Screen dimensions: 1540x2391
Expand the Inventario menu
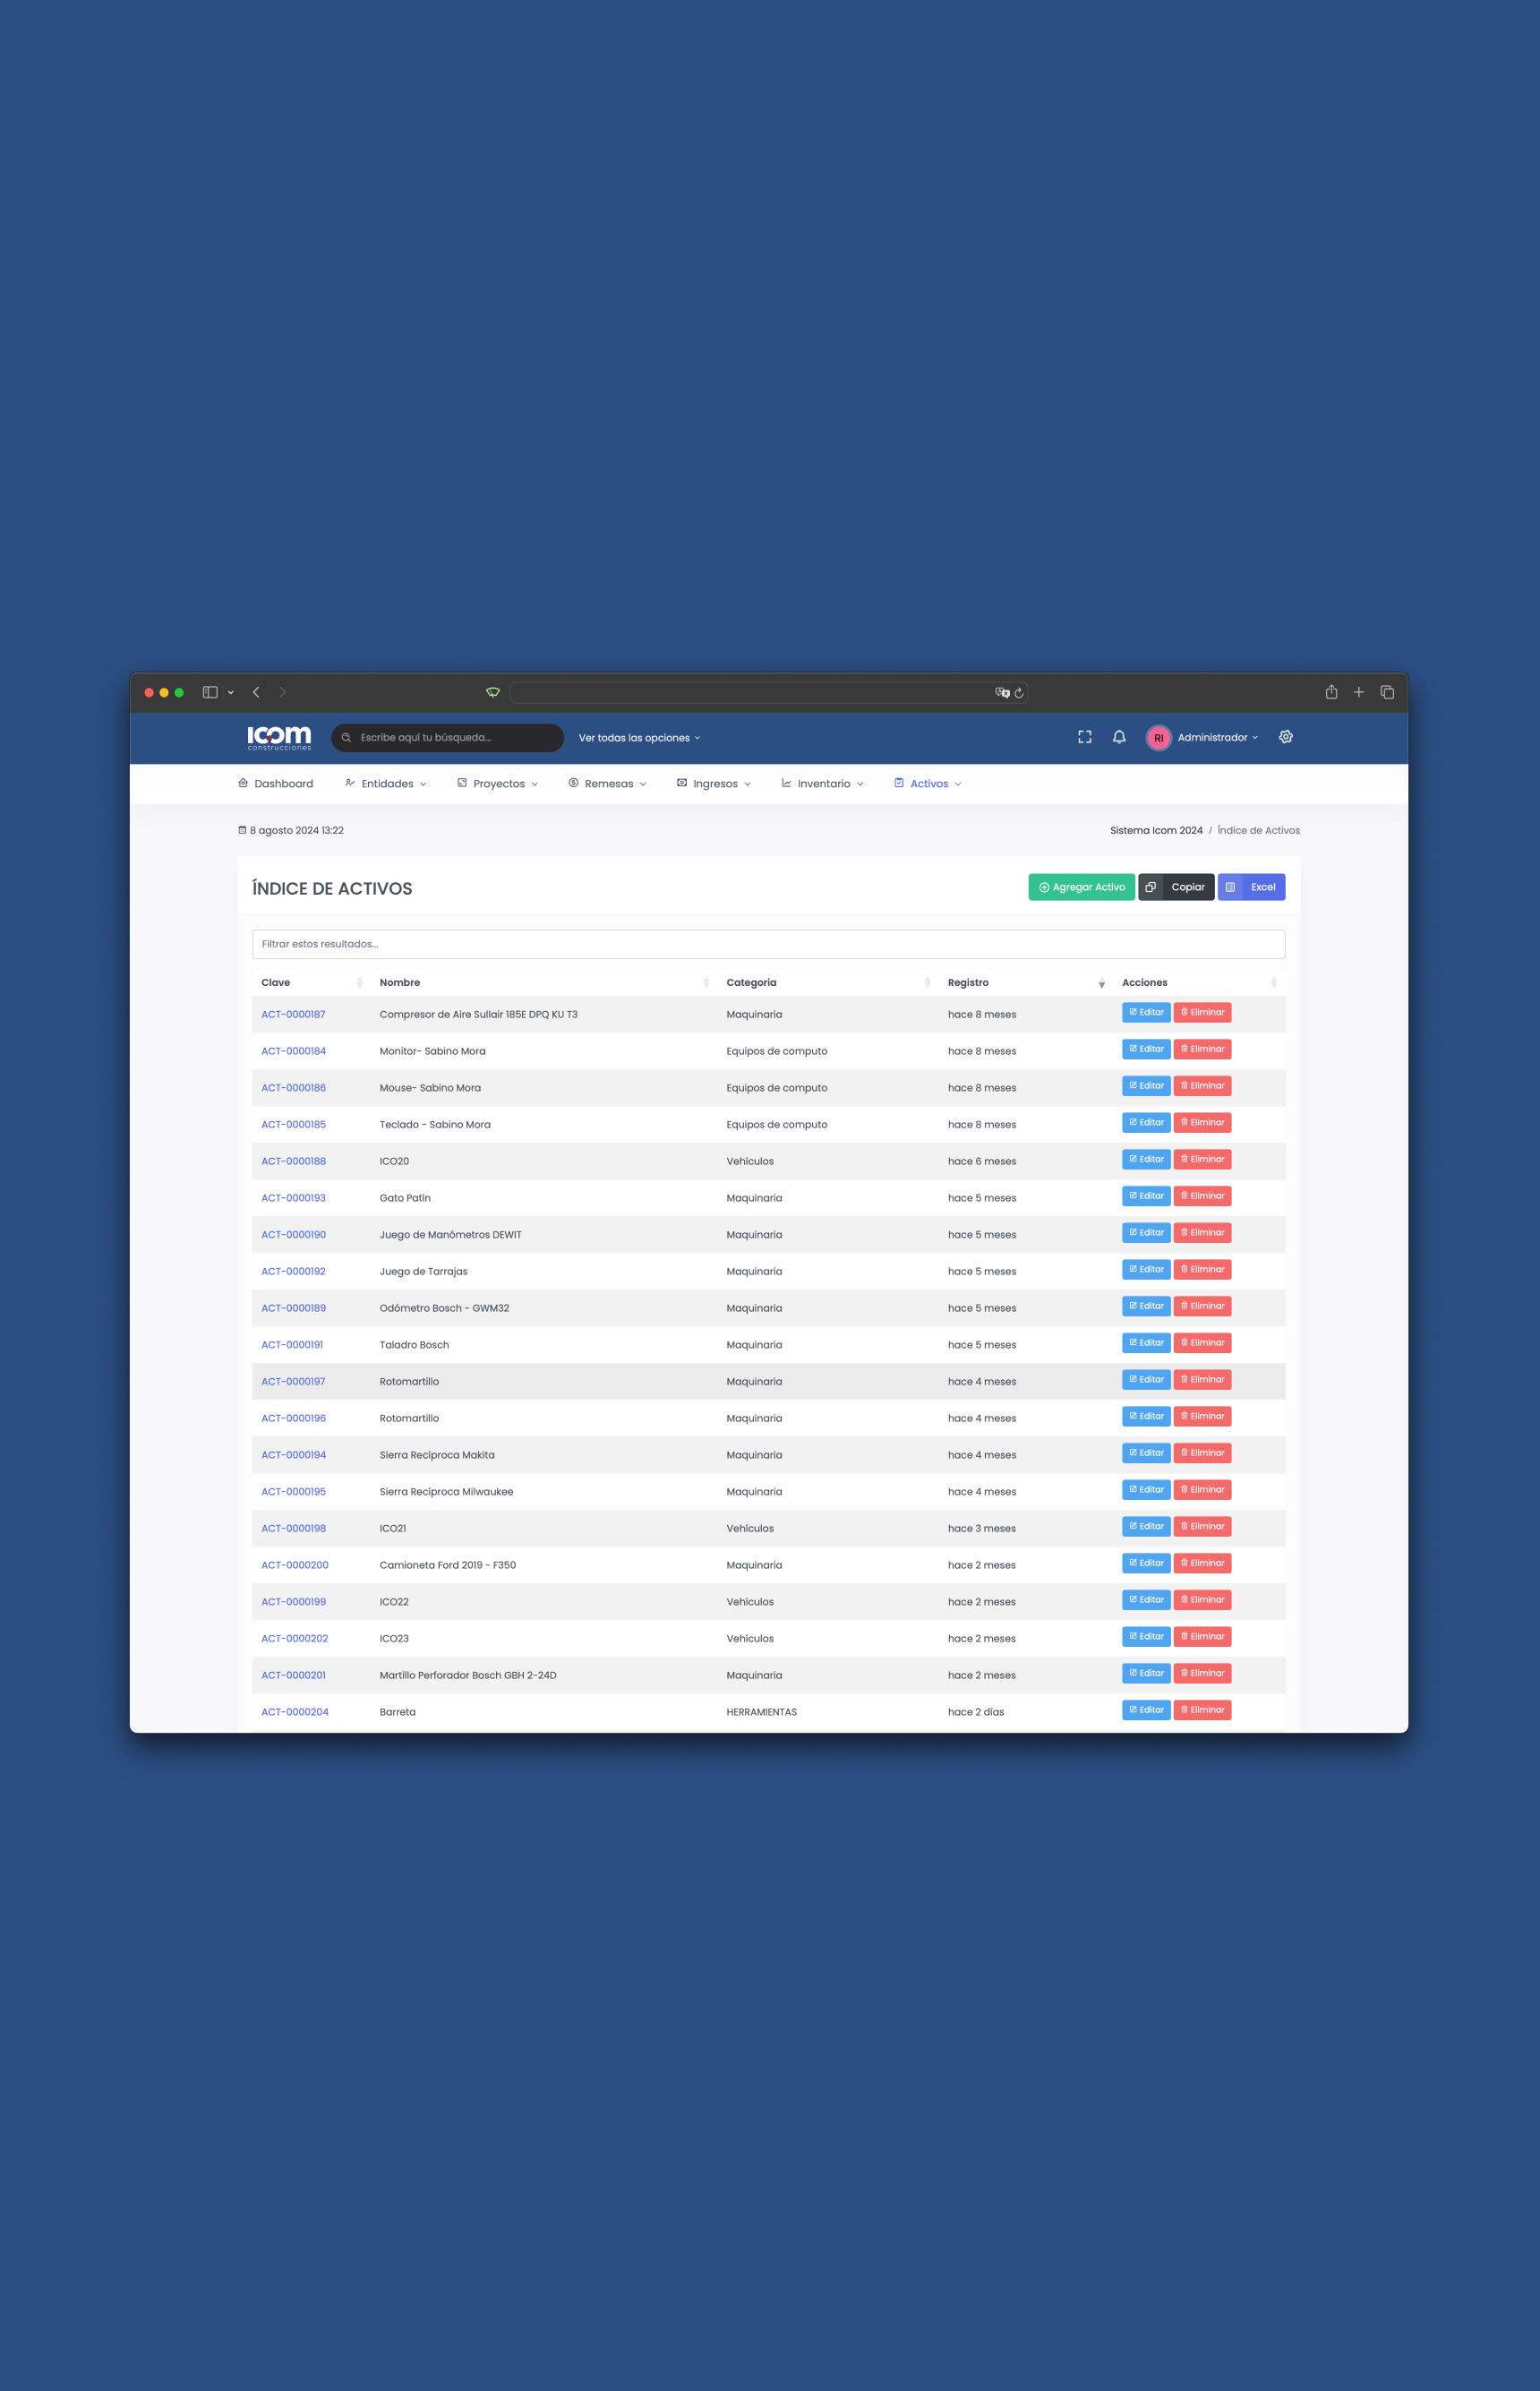tap(823, 784)
